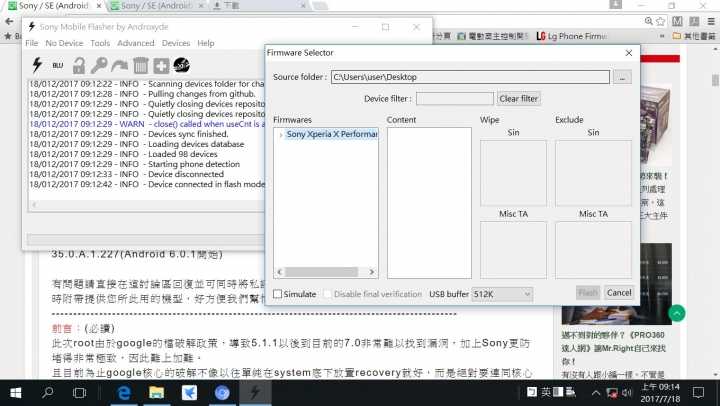Screen dimensions: 720x406
Task: Open File Explorer from the taskbar
Action: 157,393
